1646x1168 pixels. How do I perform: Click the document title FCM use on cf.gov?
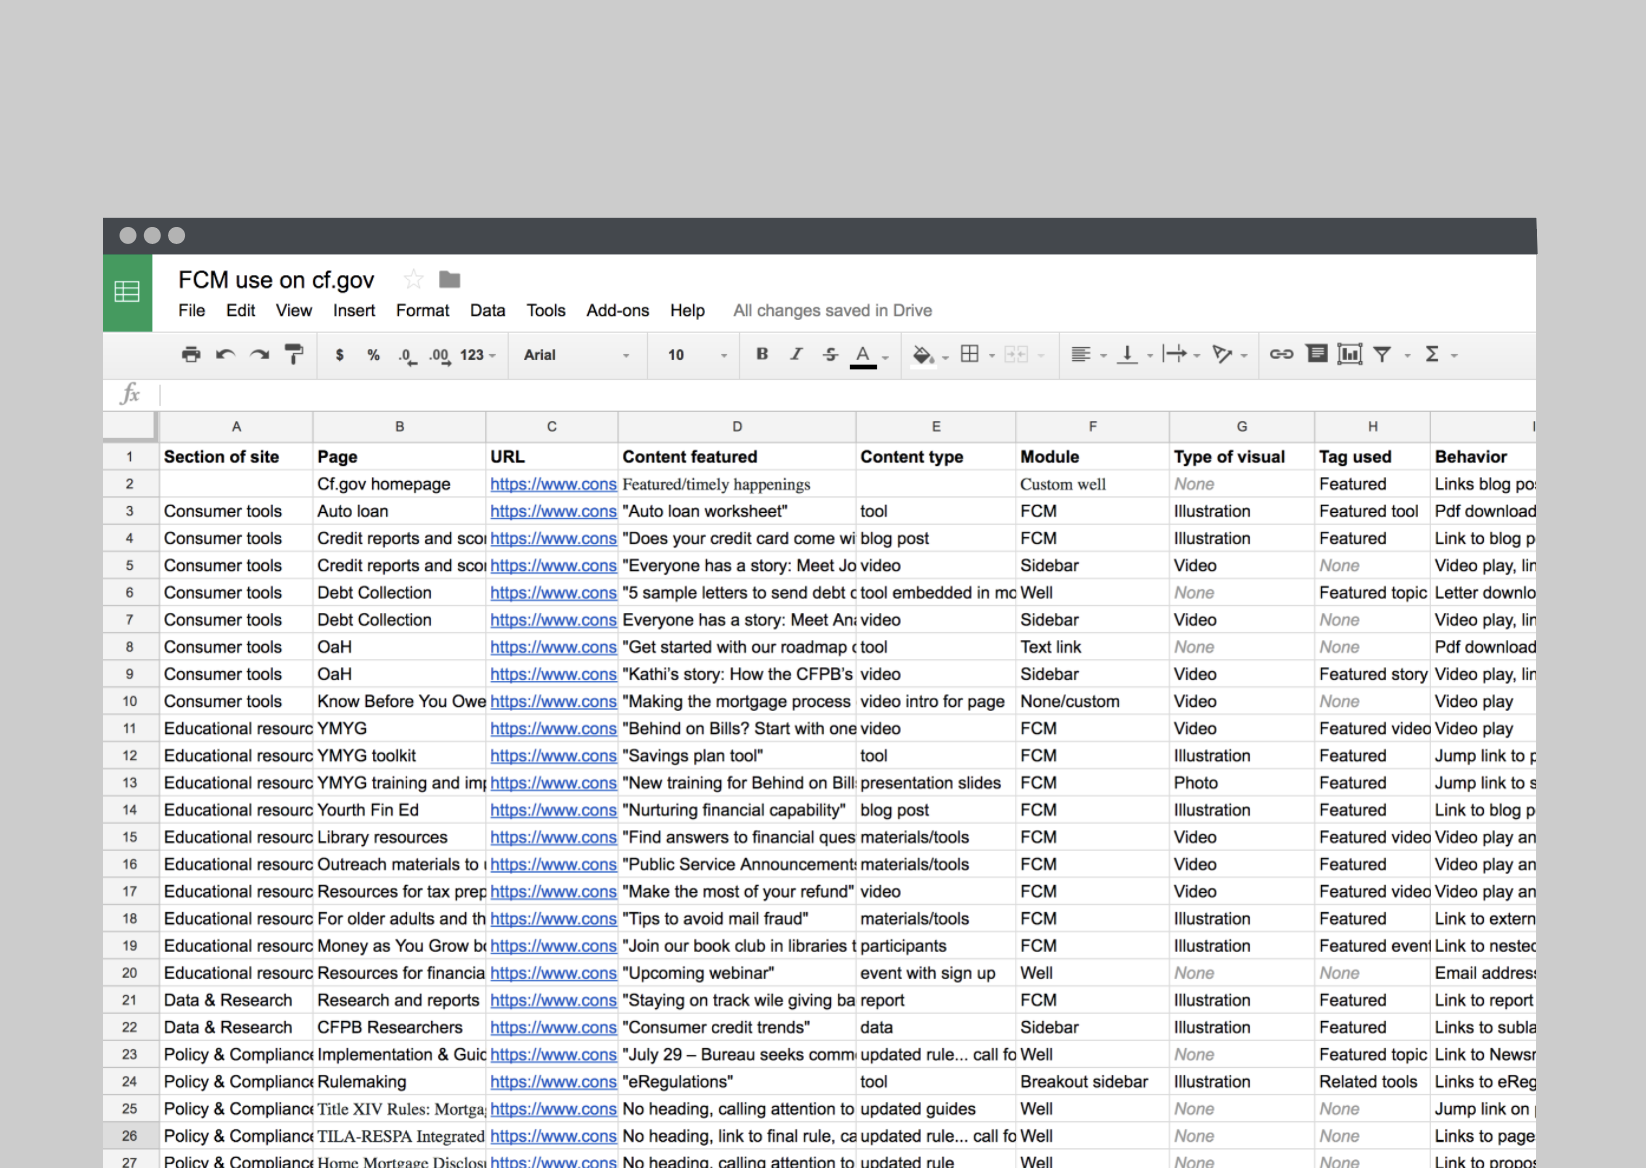point(276,280)
